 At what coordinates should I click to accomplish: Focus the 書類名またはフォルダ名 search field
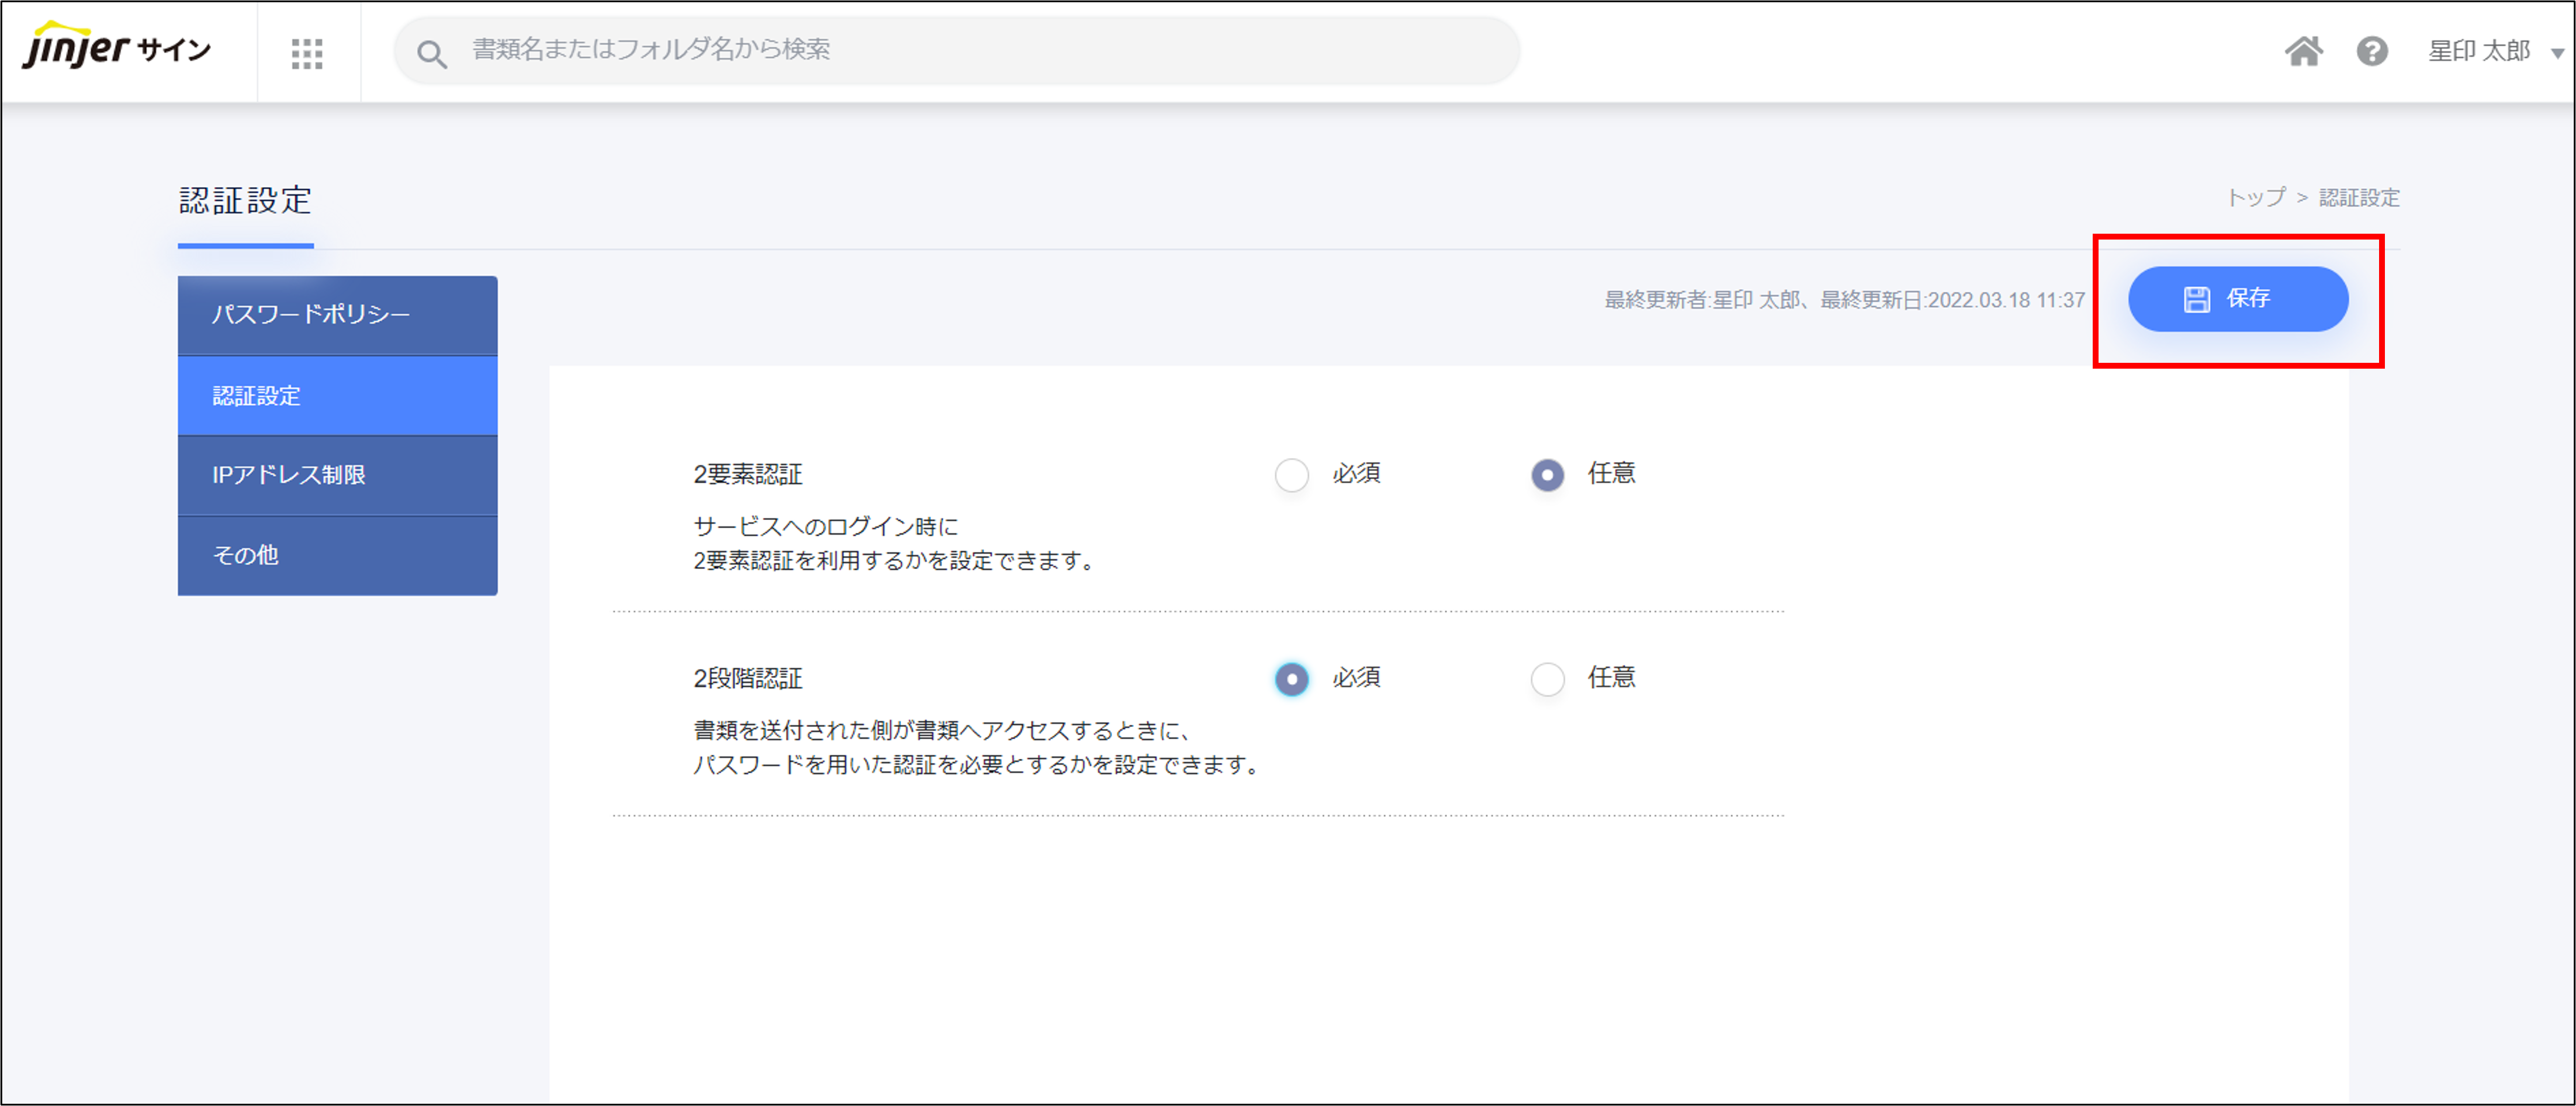click(960, 49)
